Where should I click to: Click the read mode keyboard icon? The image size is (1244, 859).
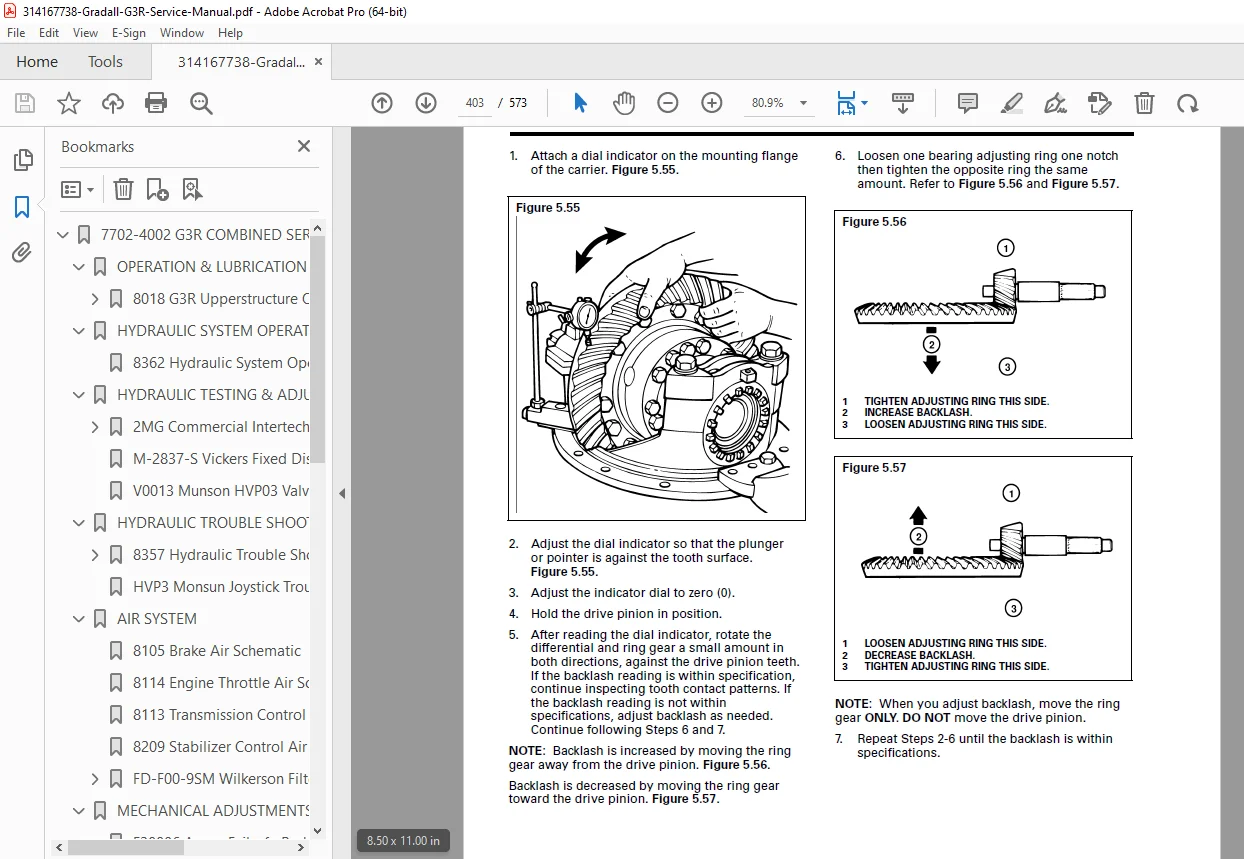[x=903, y=103]
